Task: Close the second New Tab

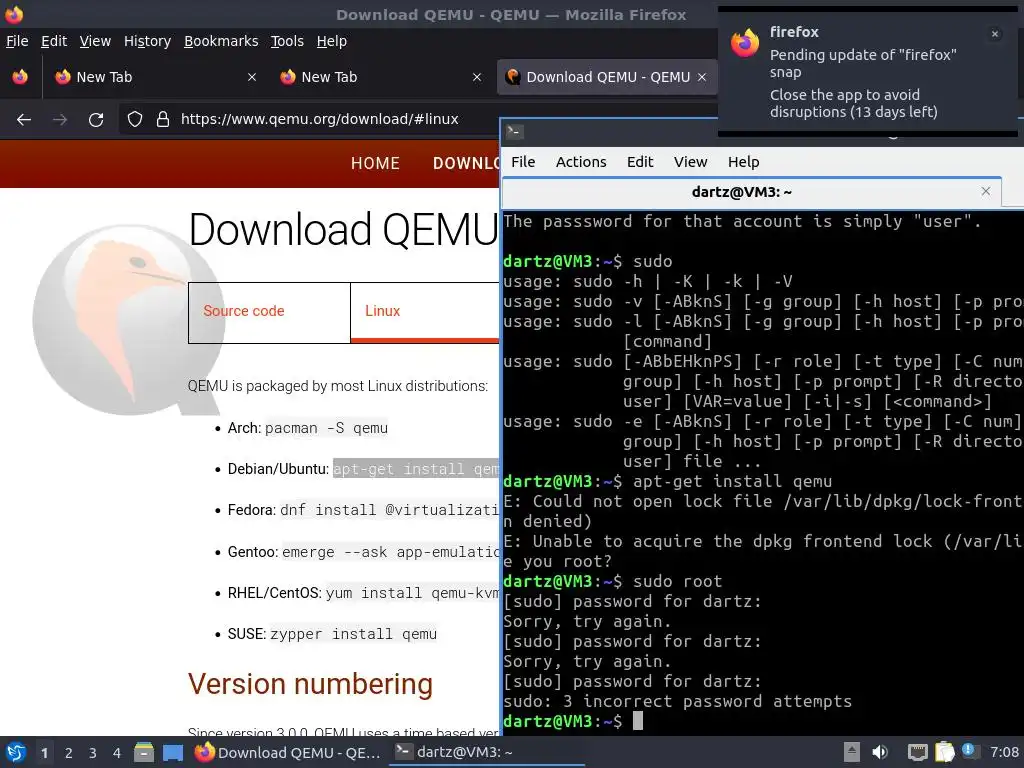Action: [477, 77]
